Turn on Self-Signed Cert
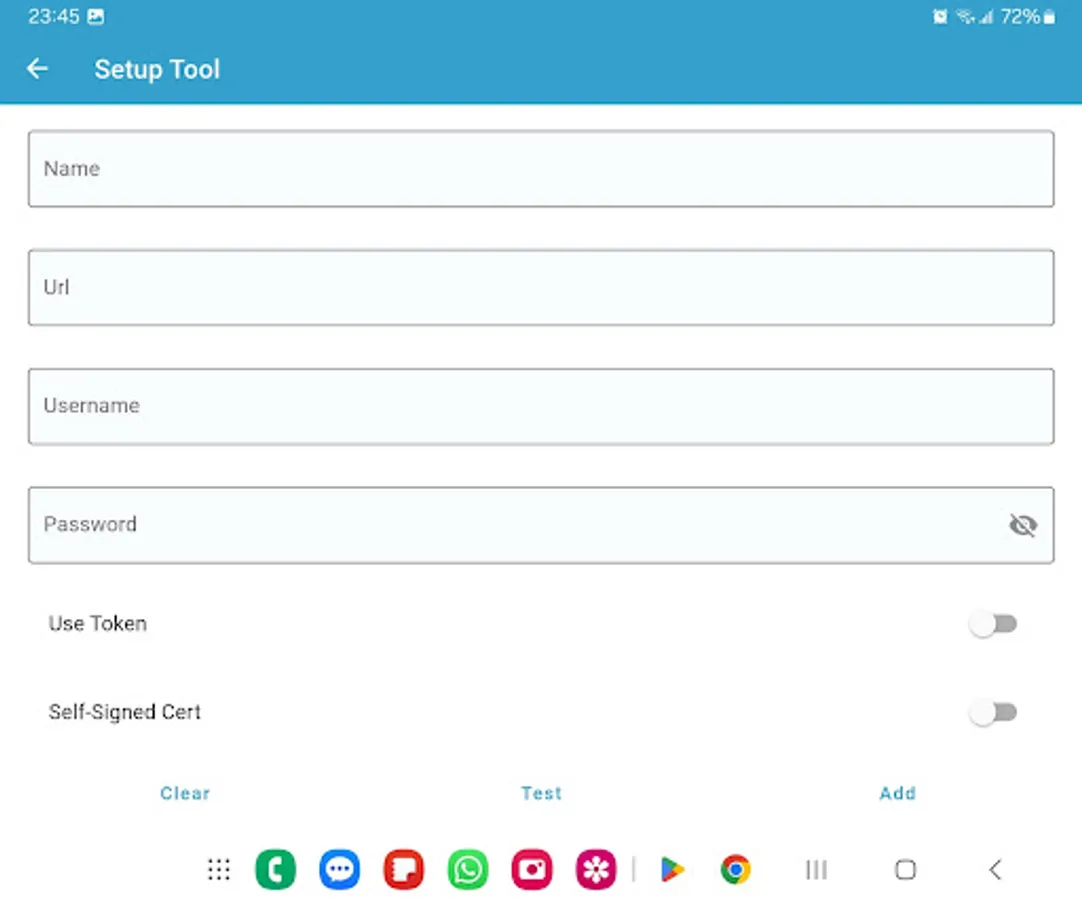 pyautogui.click(x=994, y=712)
